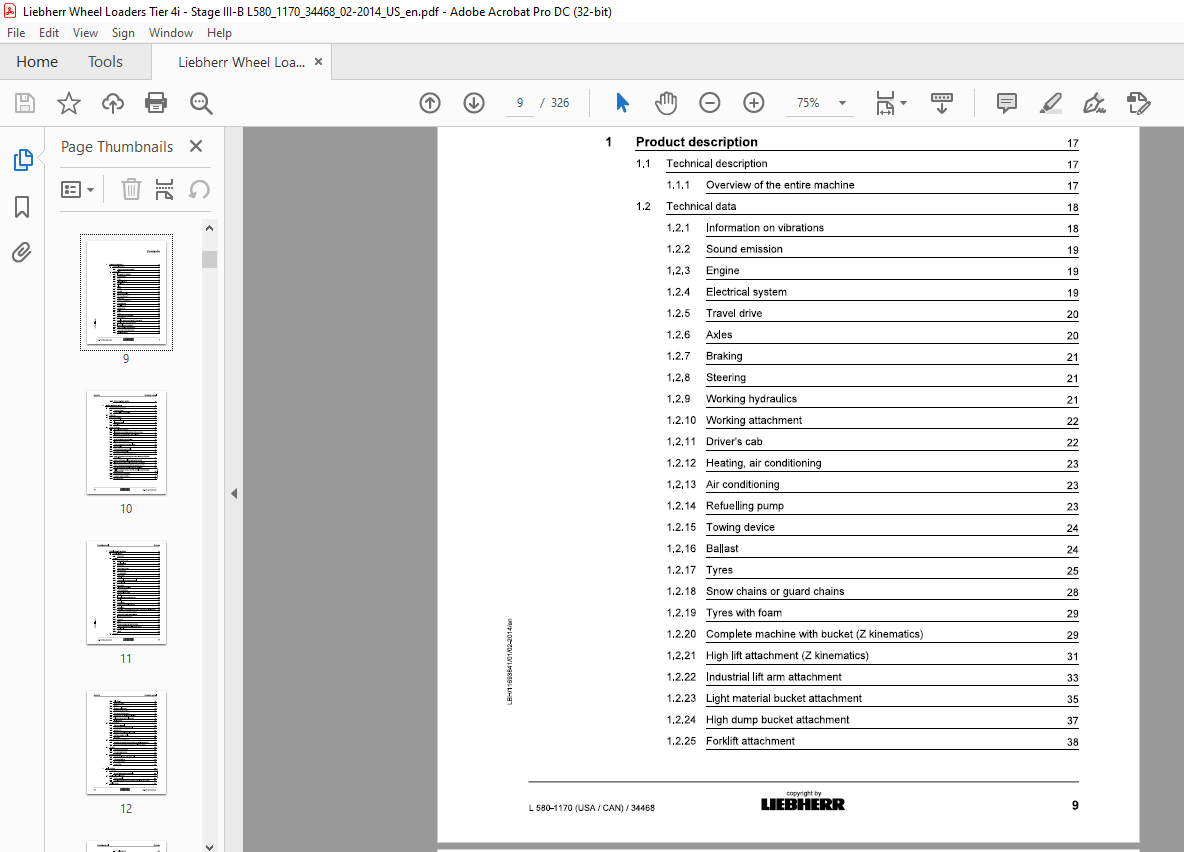Add the document to starred files
The width and height of the screenshot is (1184, 852).
pyautogui.click(x=69, y=103)
